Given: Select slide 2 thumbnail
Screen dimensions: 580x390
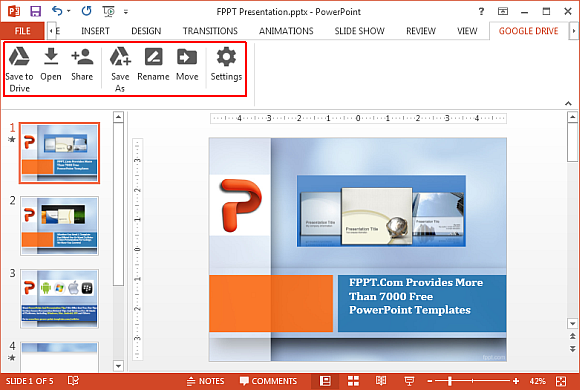Looking at the screenshot, I should tap(59, 226).
